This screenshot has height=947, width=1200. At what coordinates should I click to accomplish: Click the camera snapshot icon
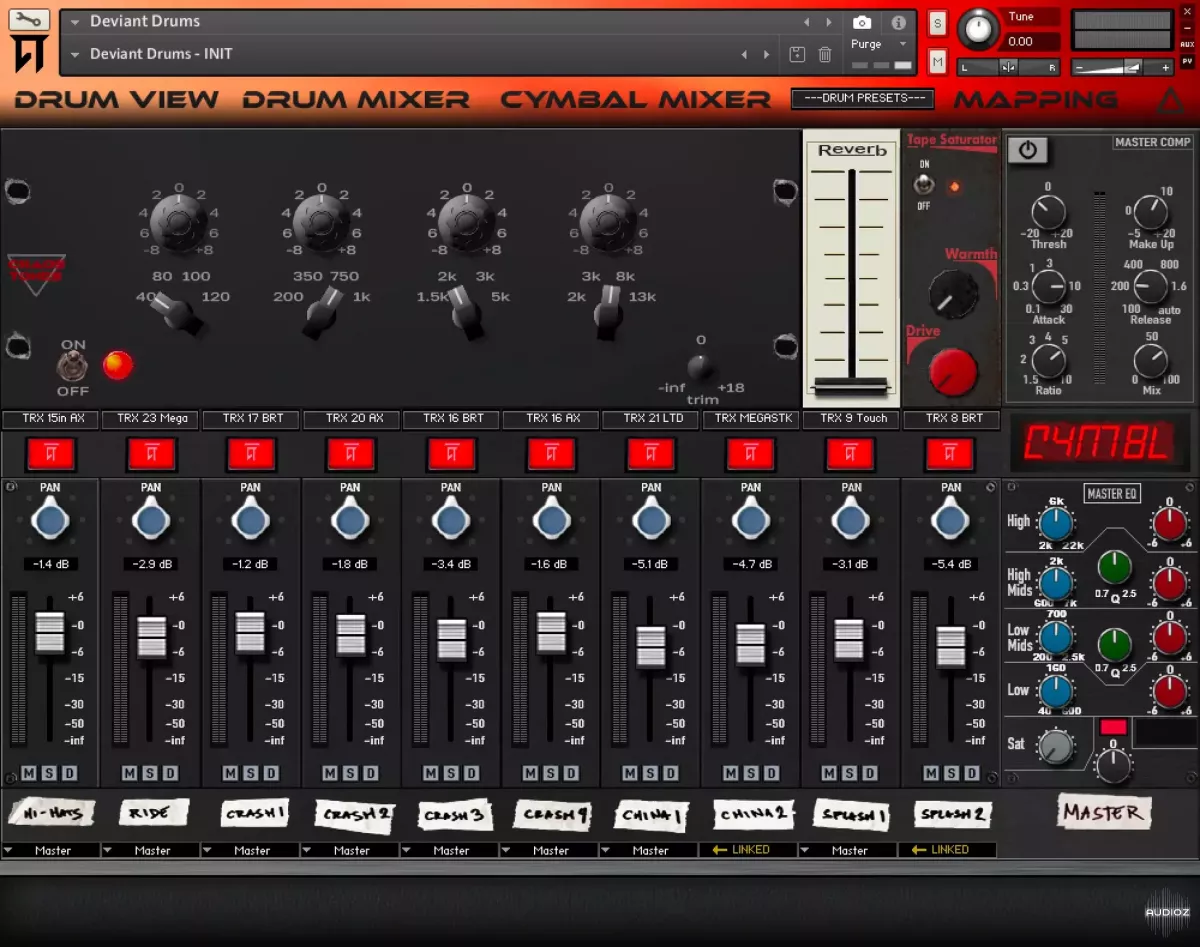[x=862, y=22]
